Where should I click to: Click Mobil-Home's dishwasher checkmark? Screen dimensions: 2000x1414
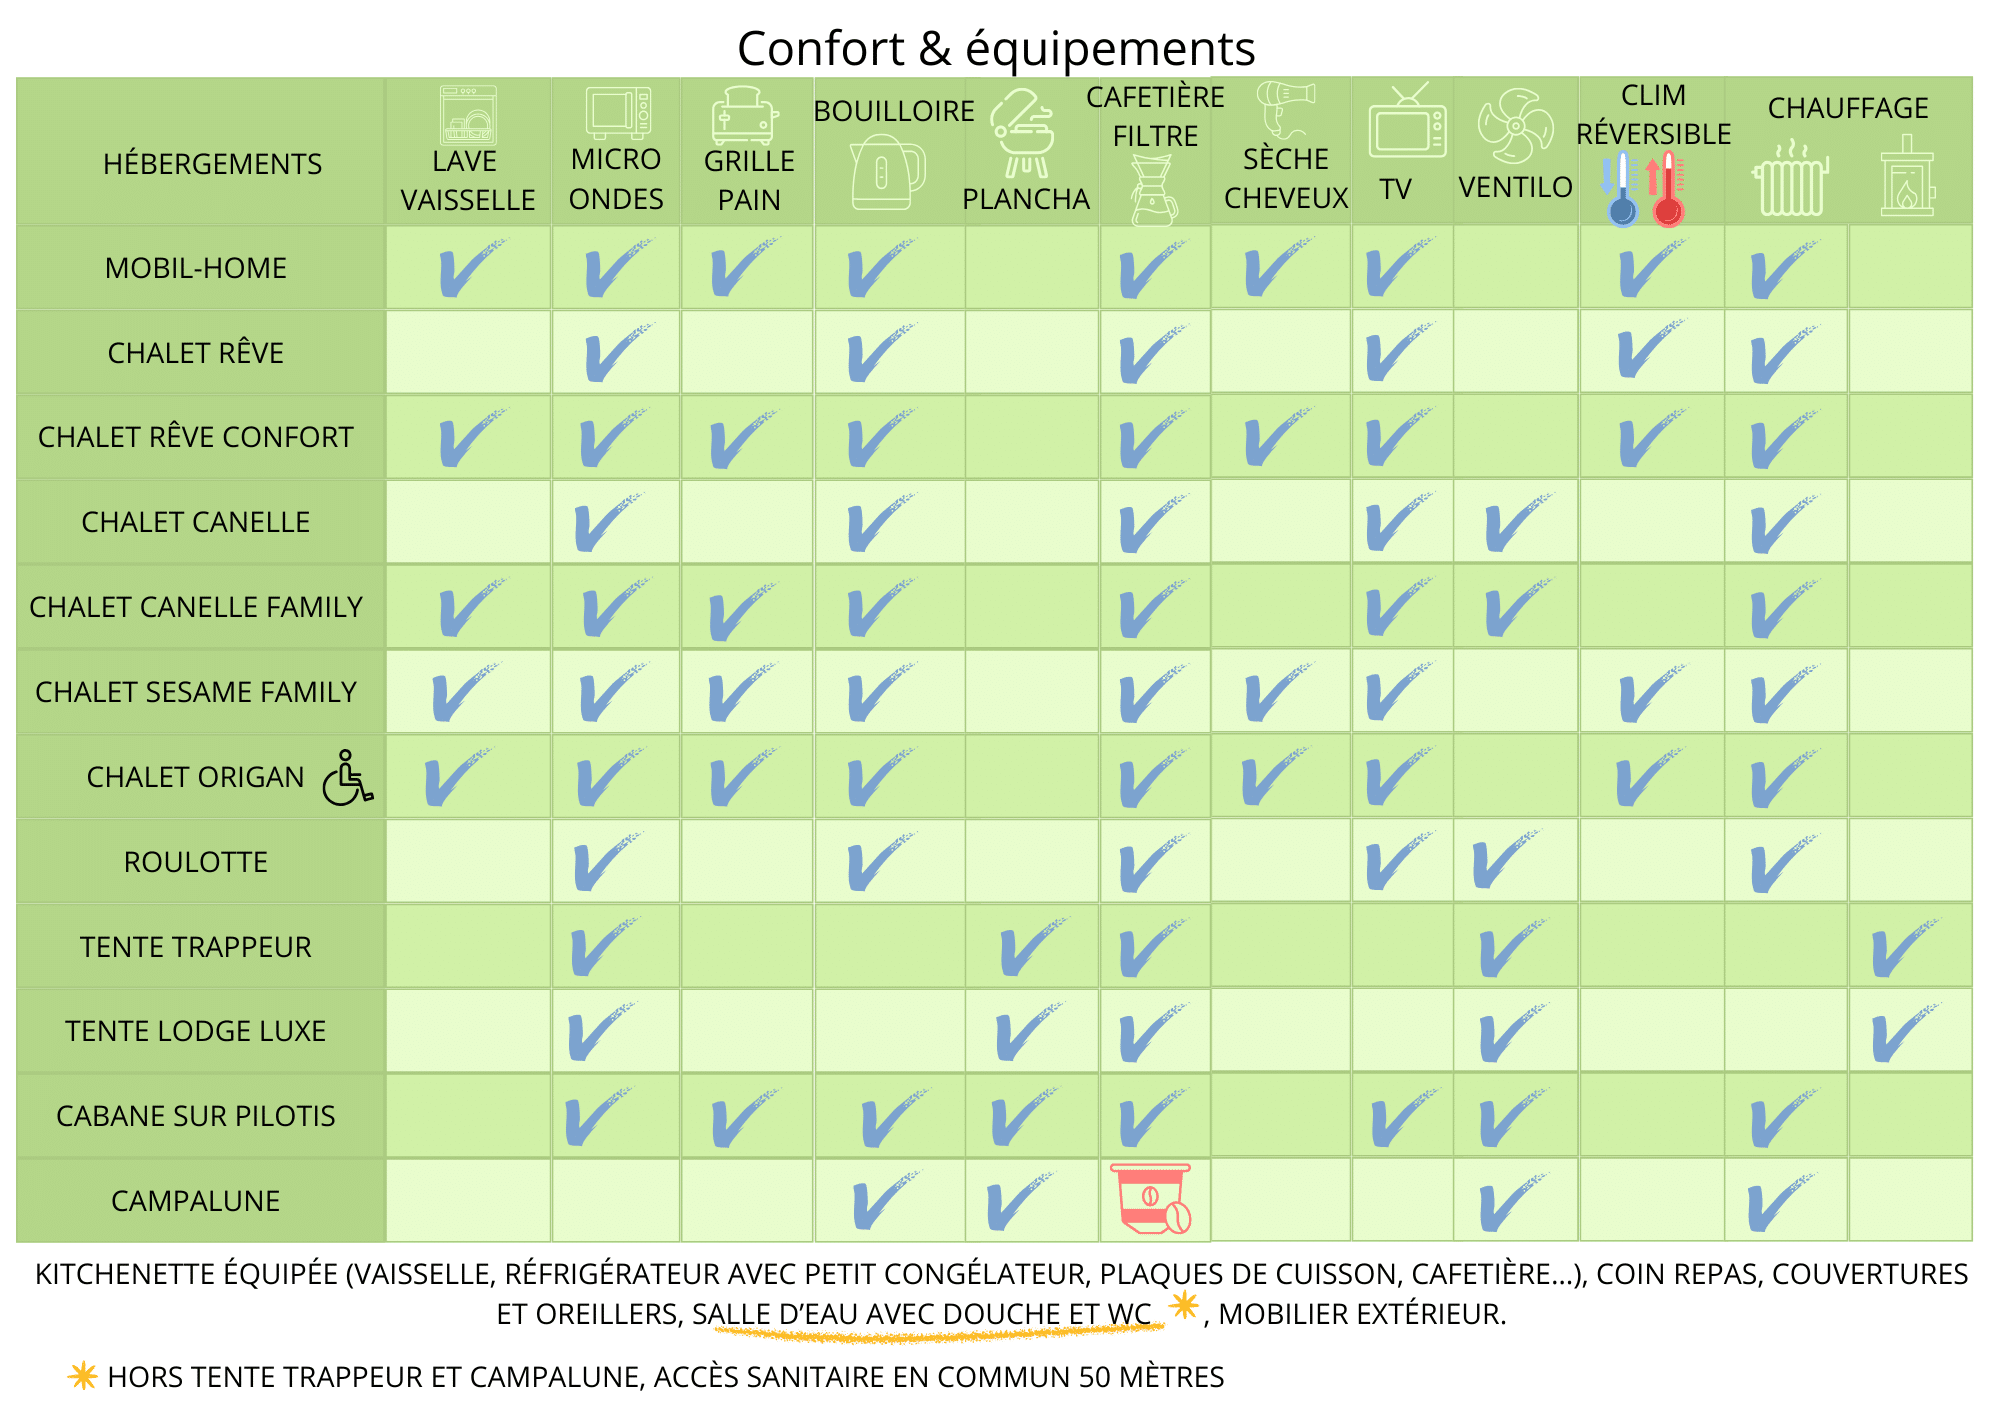pos(468,268)
